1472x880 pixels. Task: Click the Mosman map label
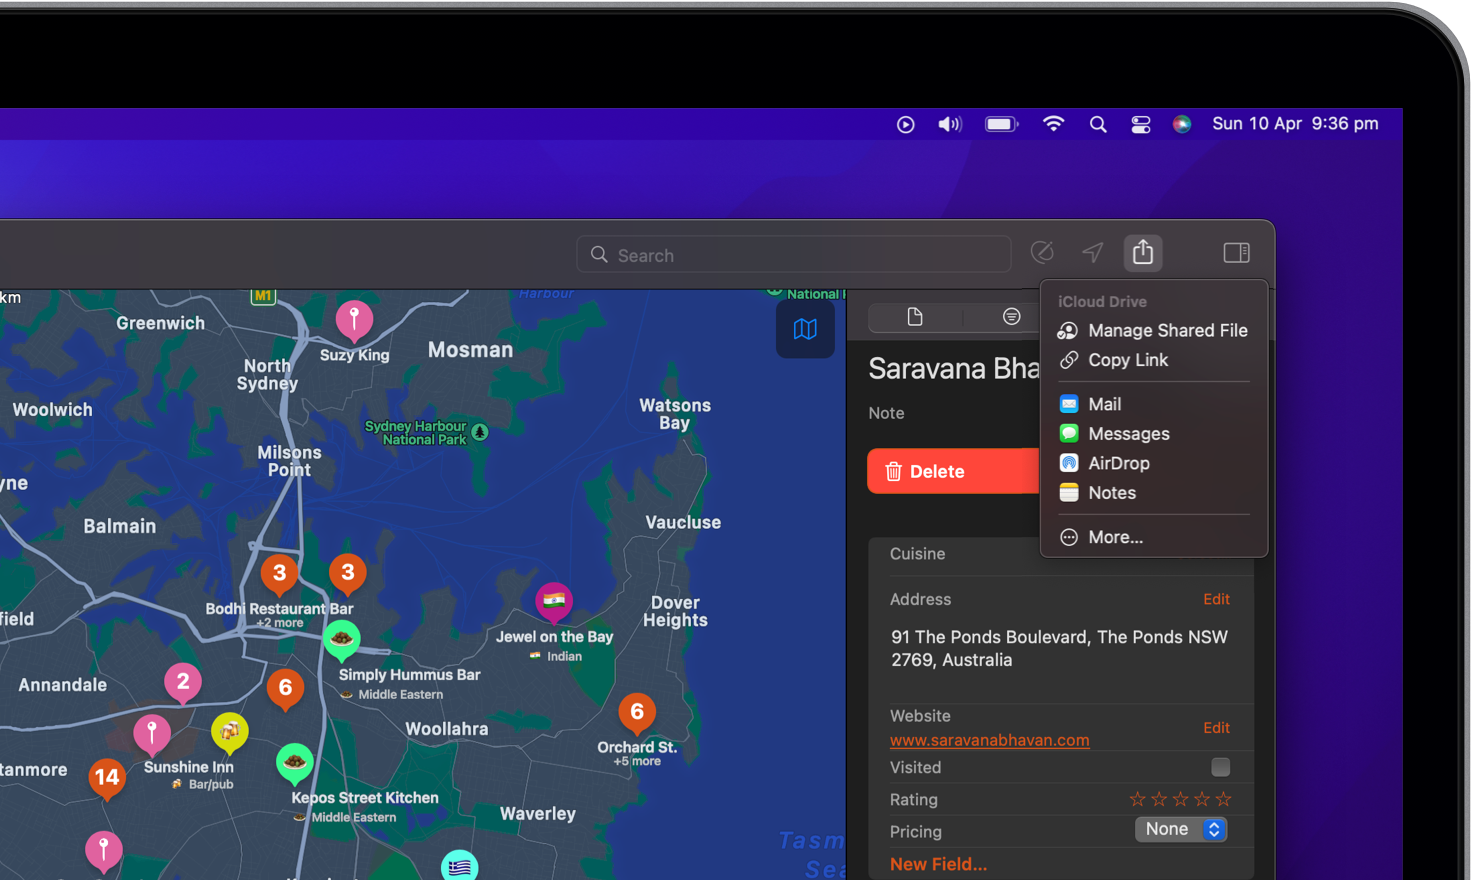point(470,350)
